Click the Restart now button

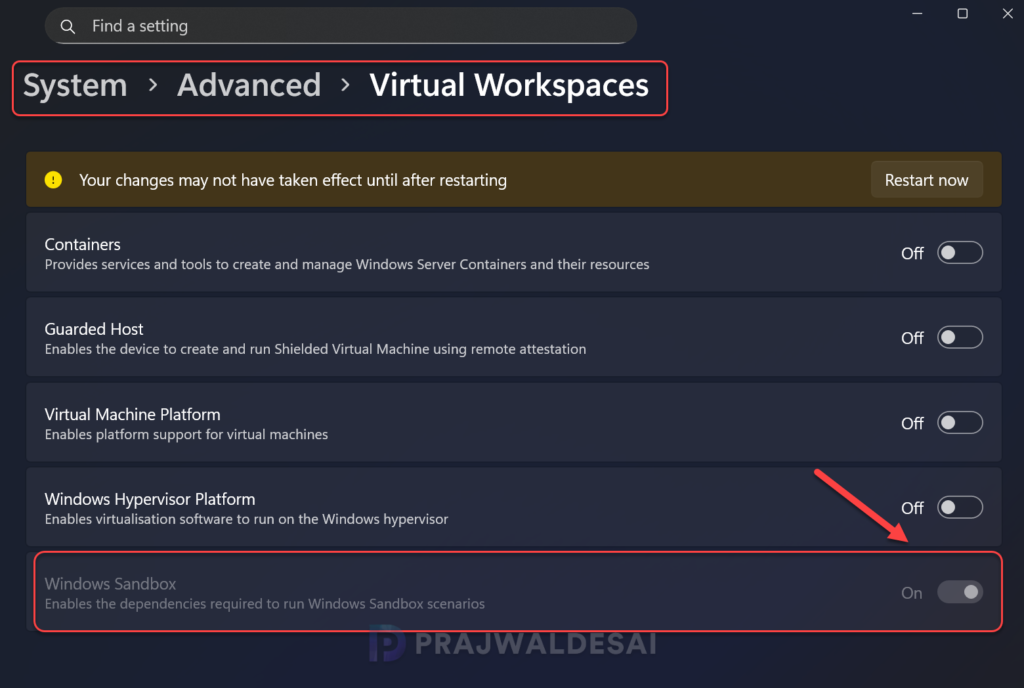click(926, 180)
